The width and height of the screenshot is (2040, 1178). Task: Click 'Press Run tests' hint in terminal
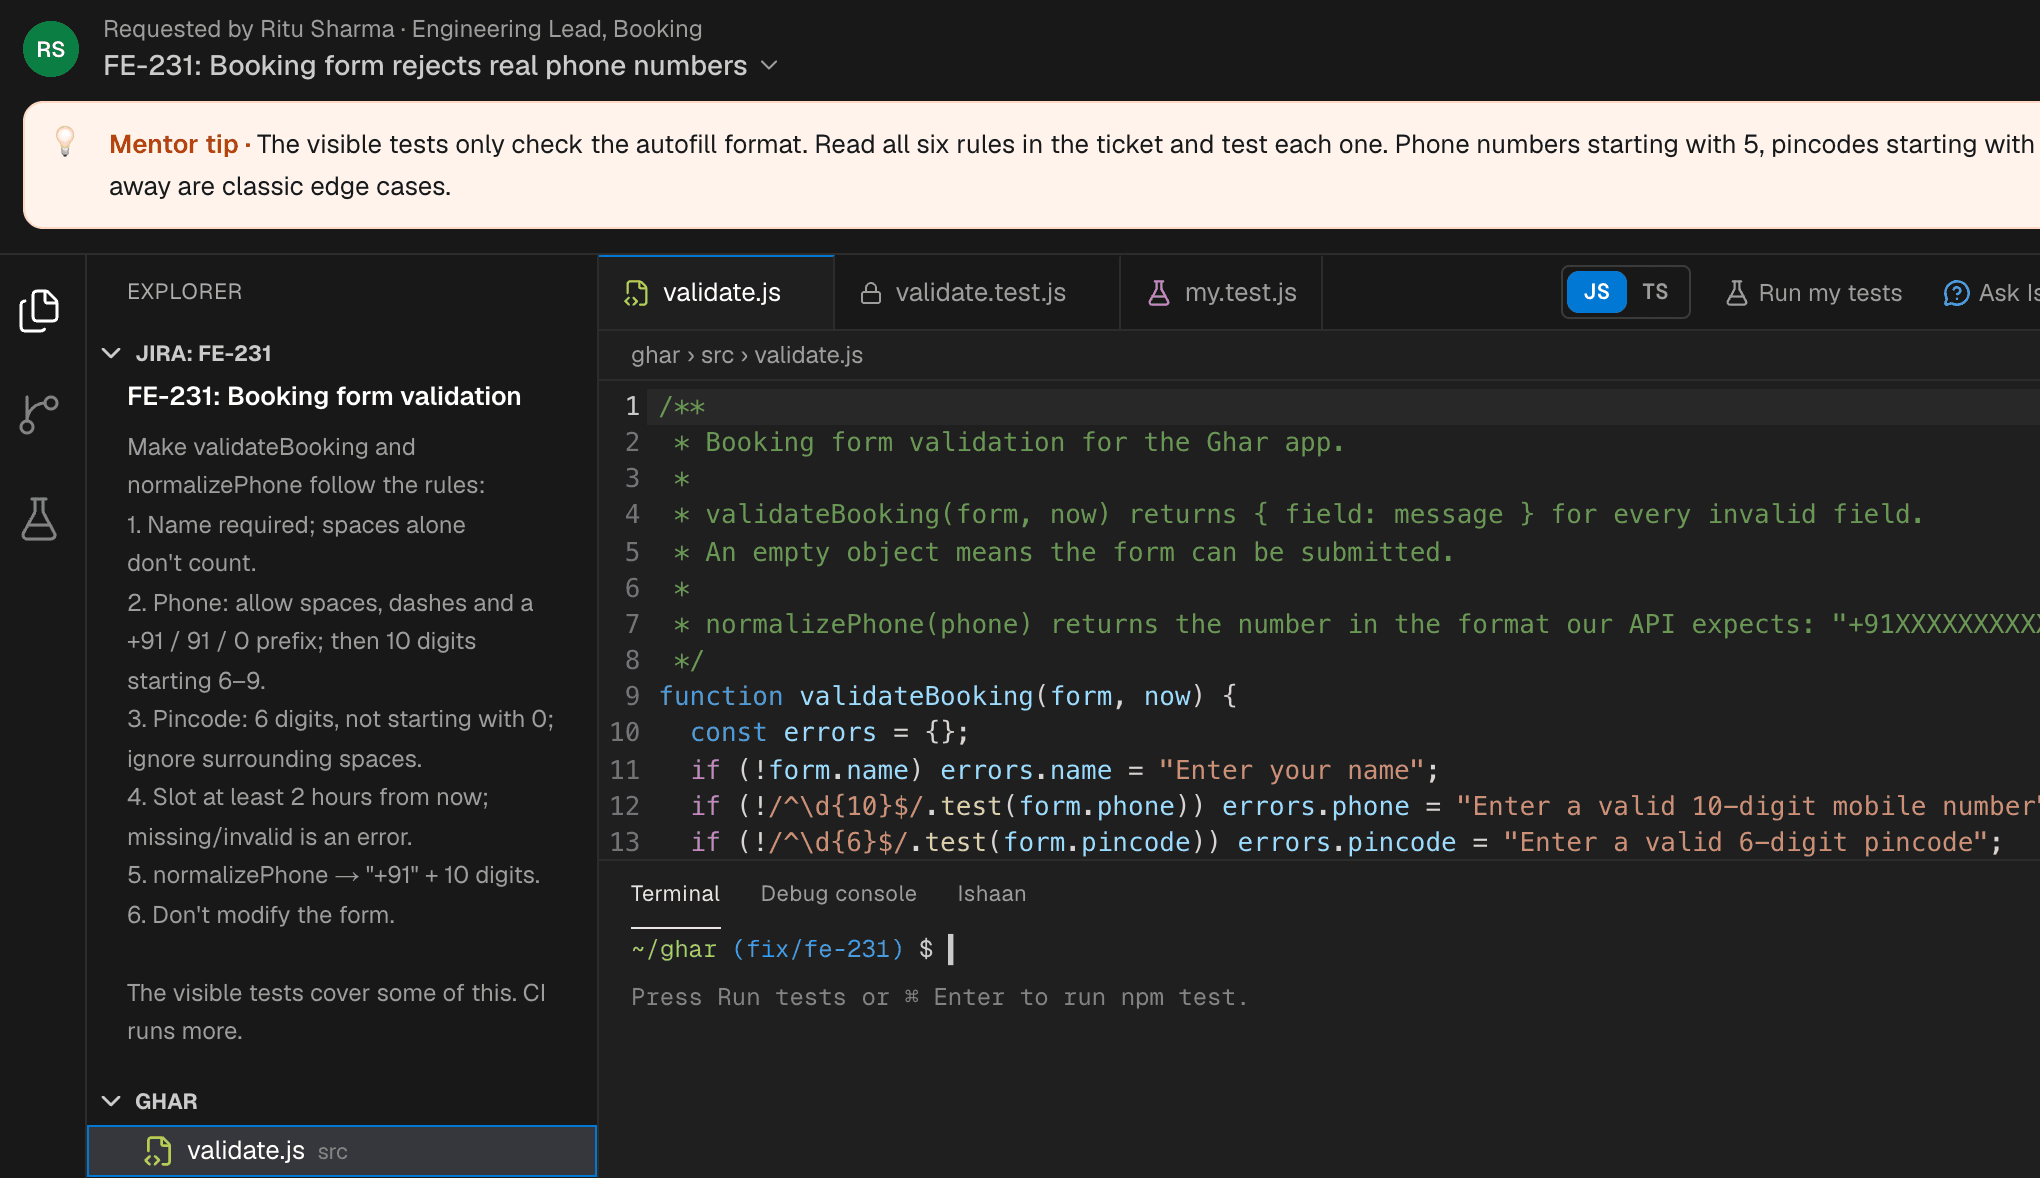(940, 997)
